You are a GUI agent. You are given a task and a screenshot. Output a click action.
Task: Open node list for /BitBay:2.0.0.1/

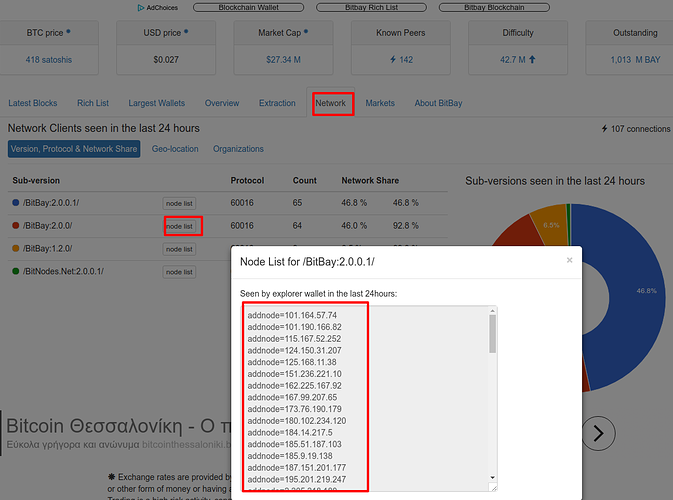[x=179, y=203]
